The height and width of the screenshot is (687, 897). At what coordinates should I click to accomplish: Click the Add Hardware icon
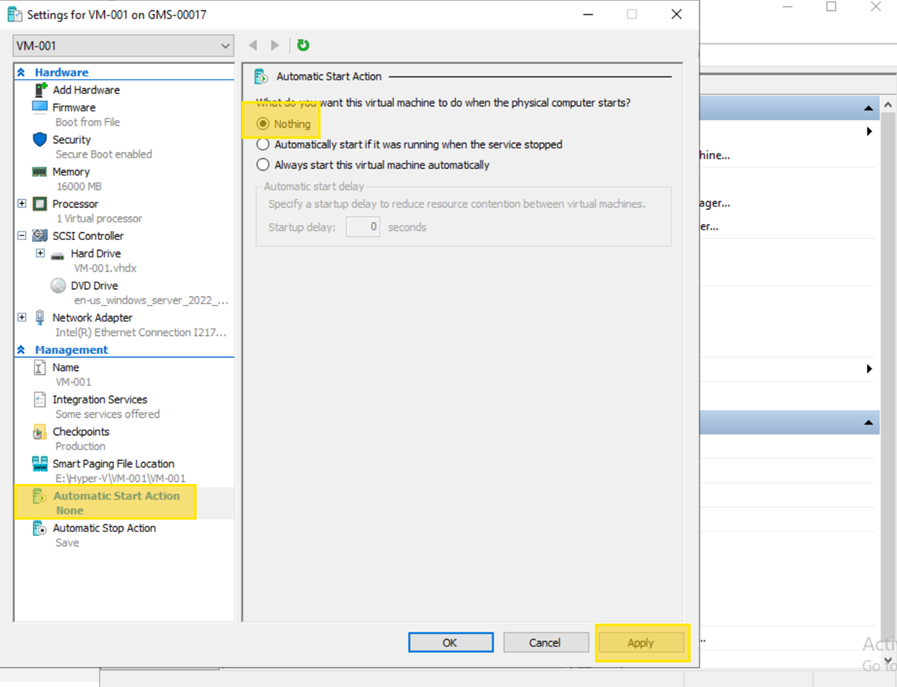click(40, 90)
